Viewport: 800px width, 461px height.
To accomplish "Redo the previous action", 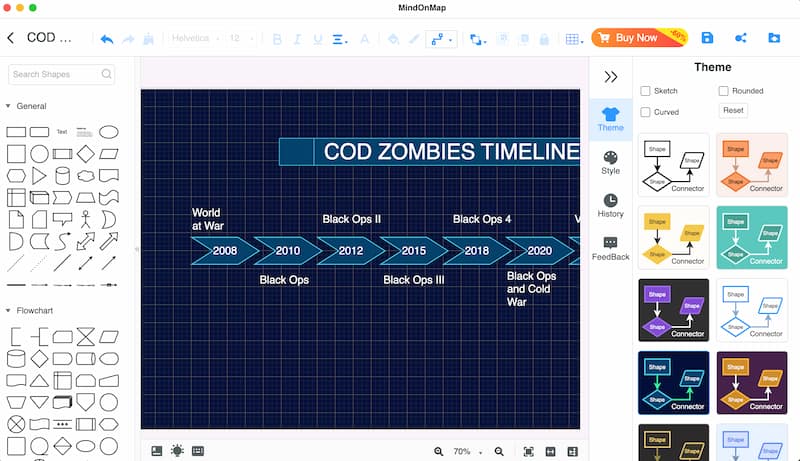I will pyautogui.click(x=128, y=39).
